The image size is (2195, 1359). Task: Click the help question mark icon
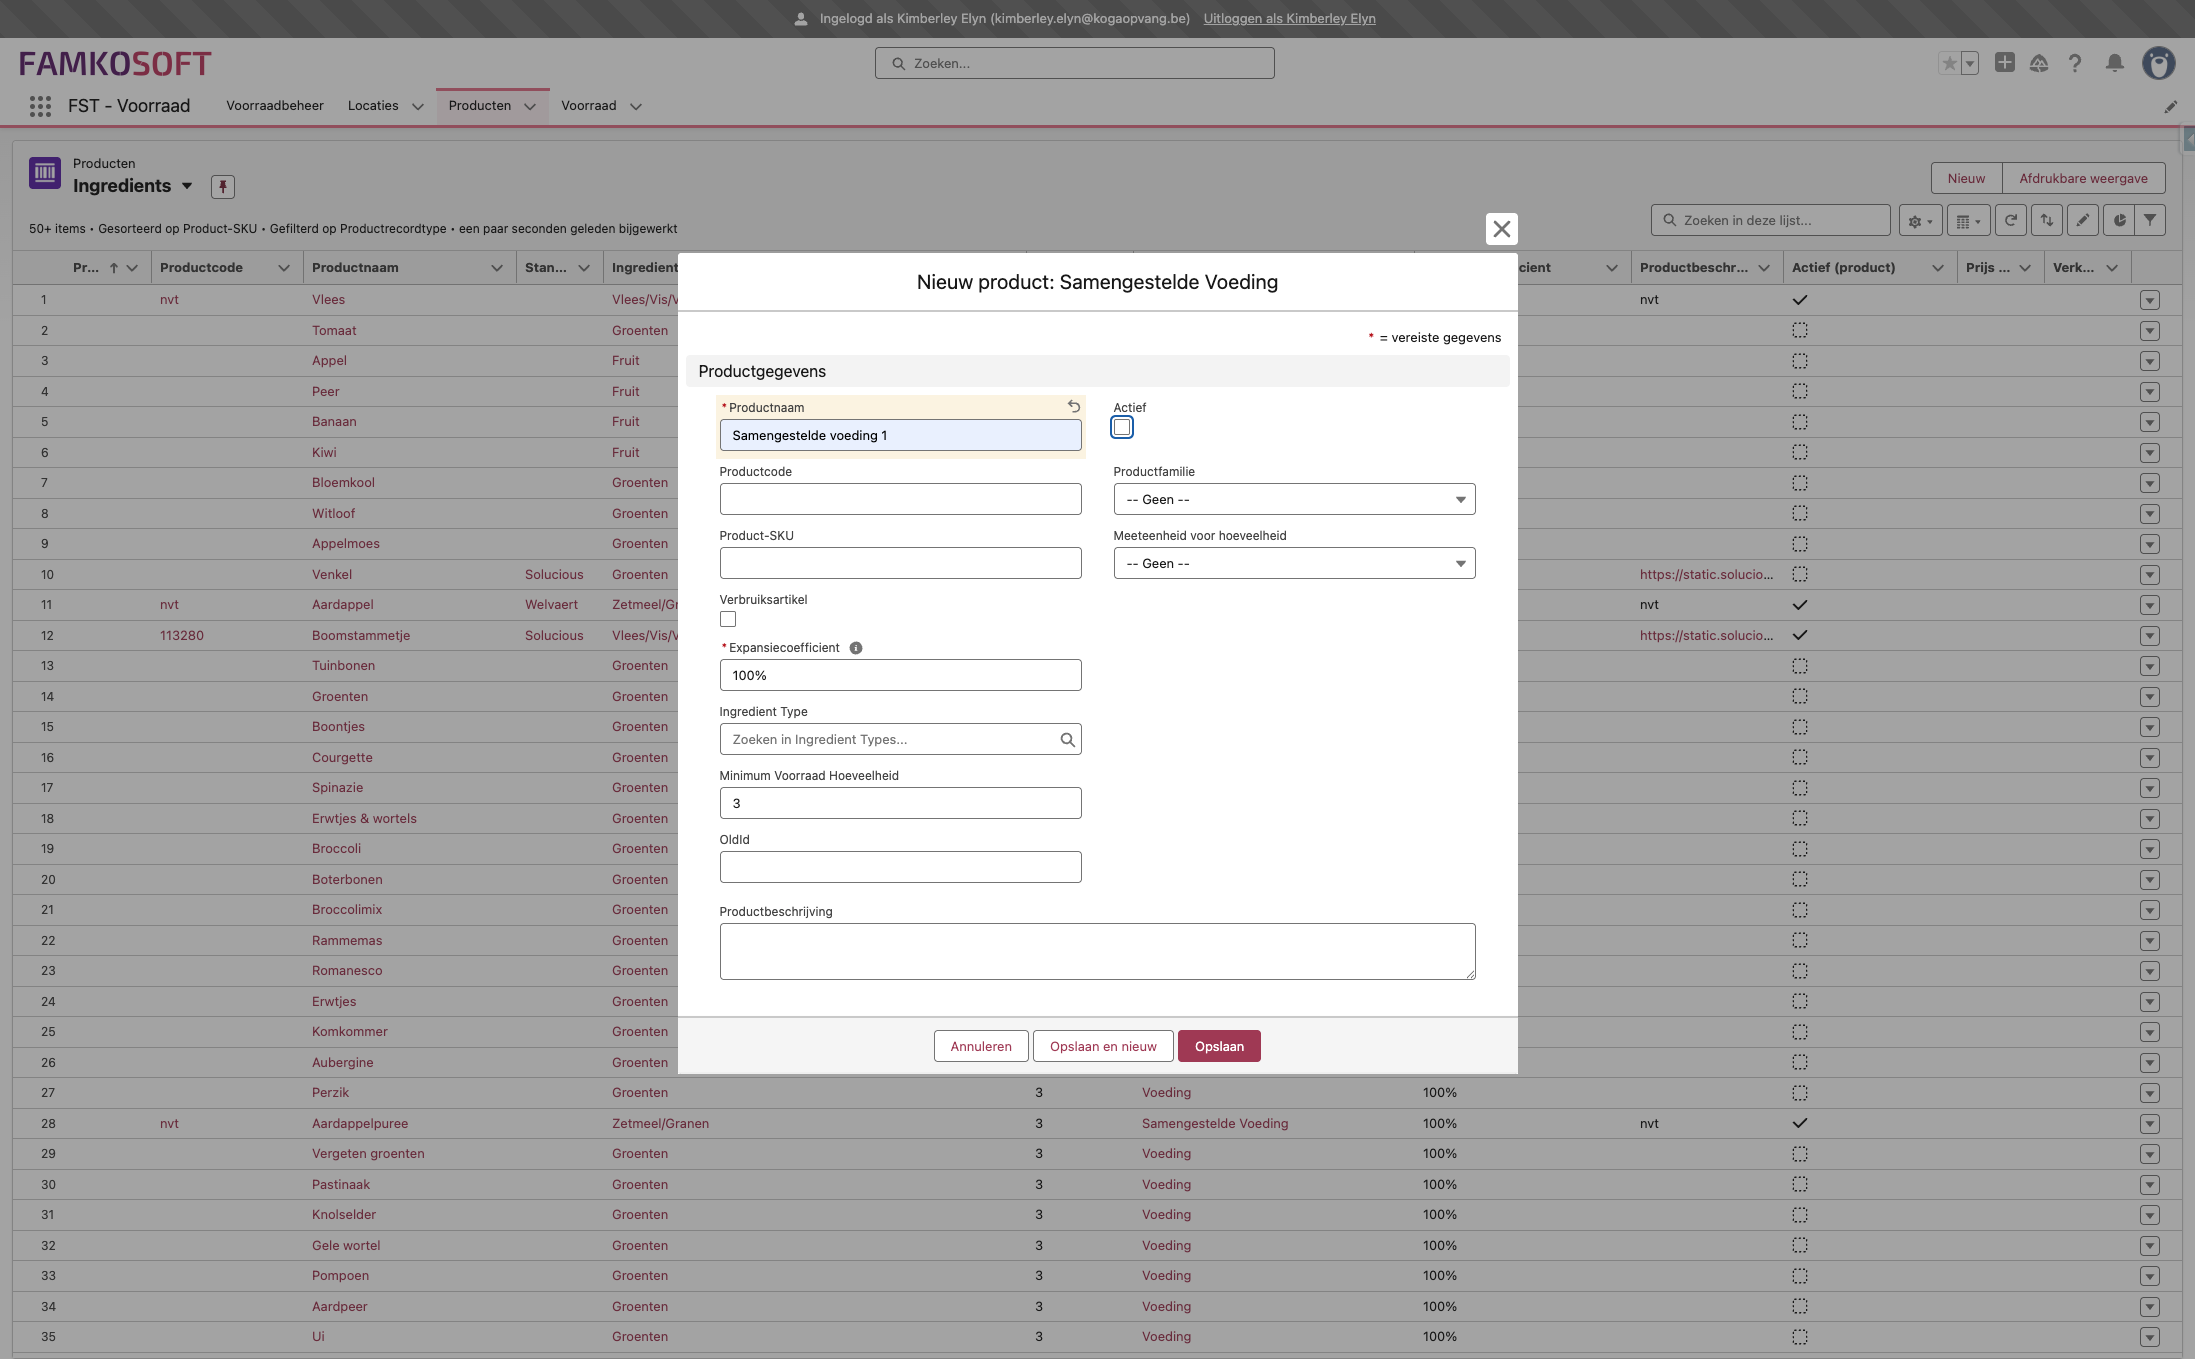click(2075, 63)
